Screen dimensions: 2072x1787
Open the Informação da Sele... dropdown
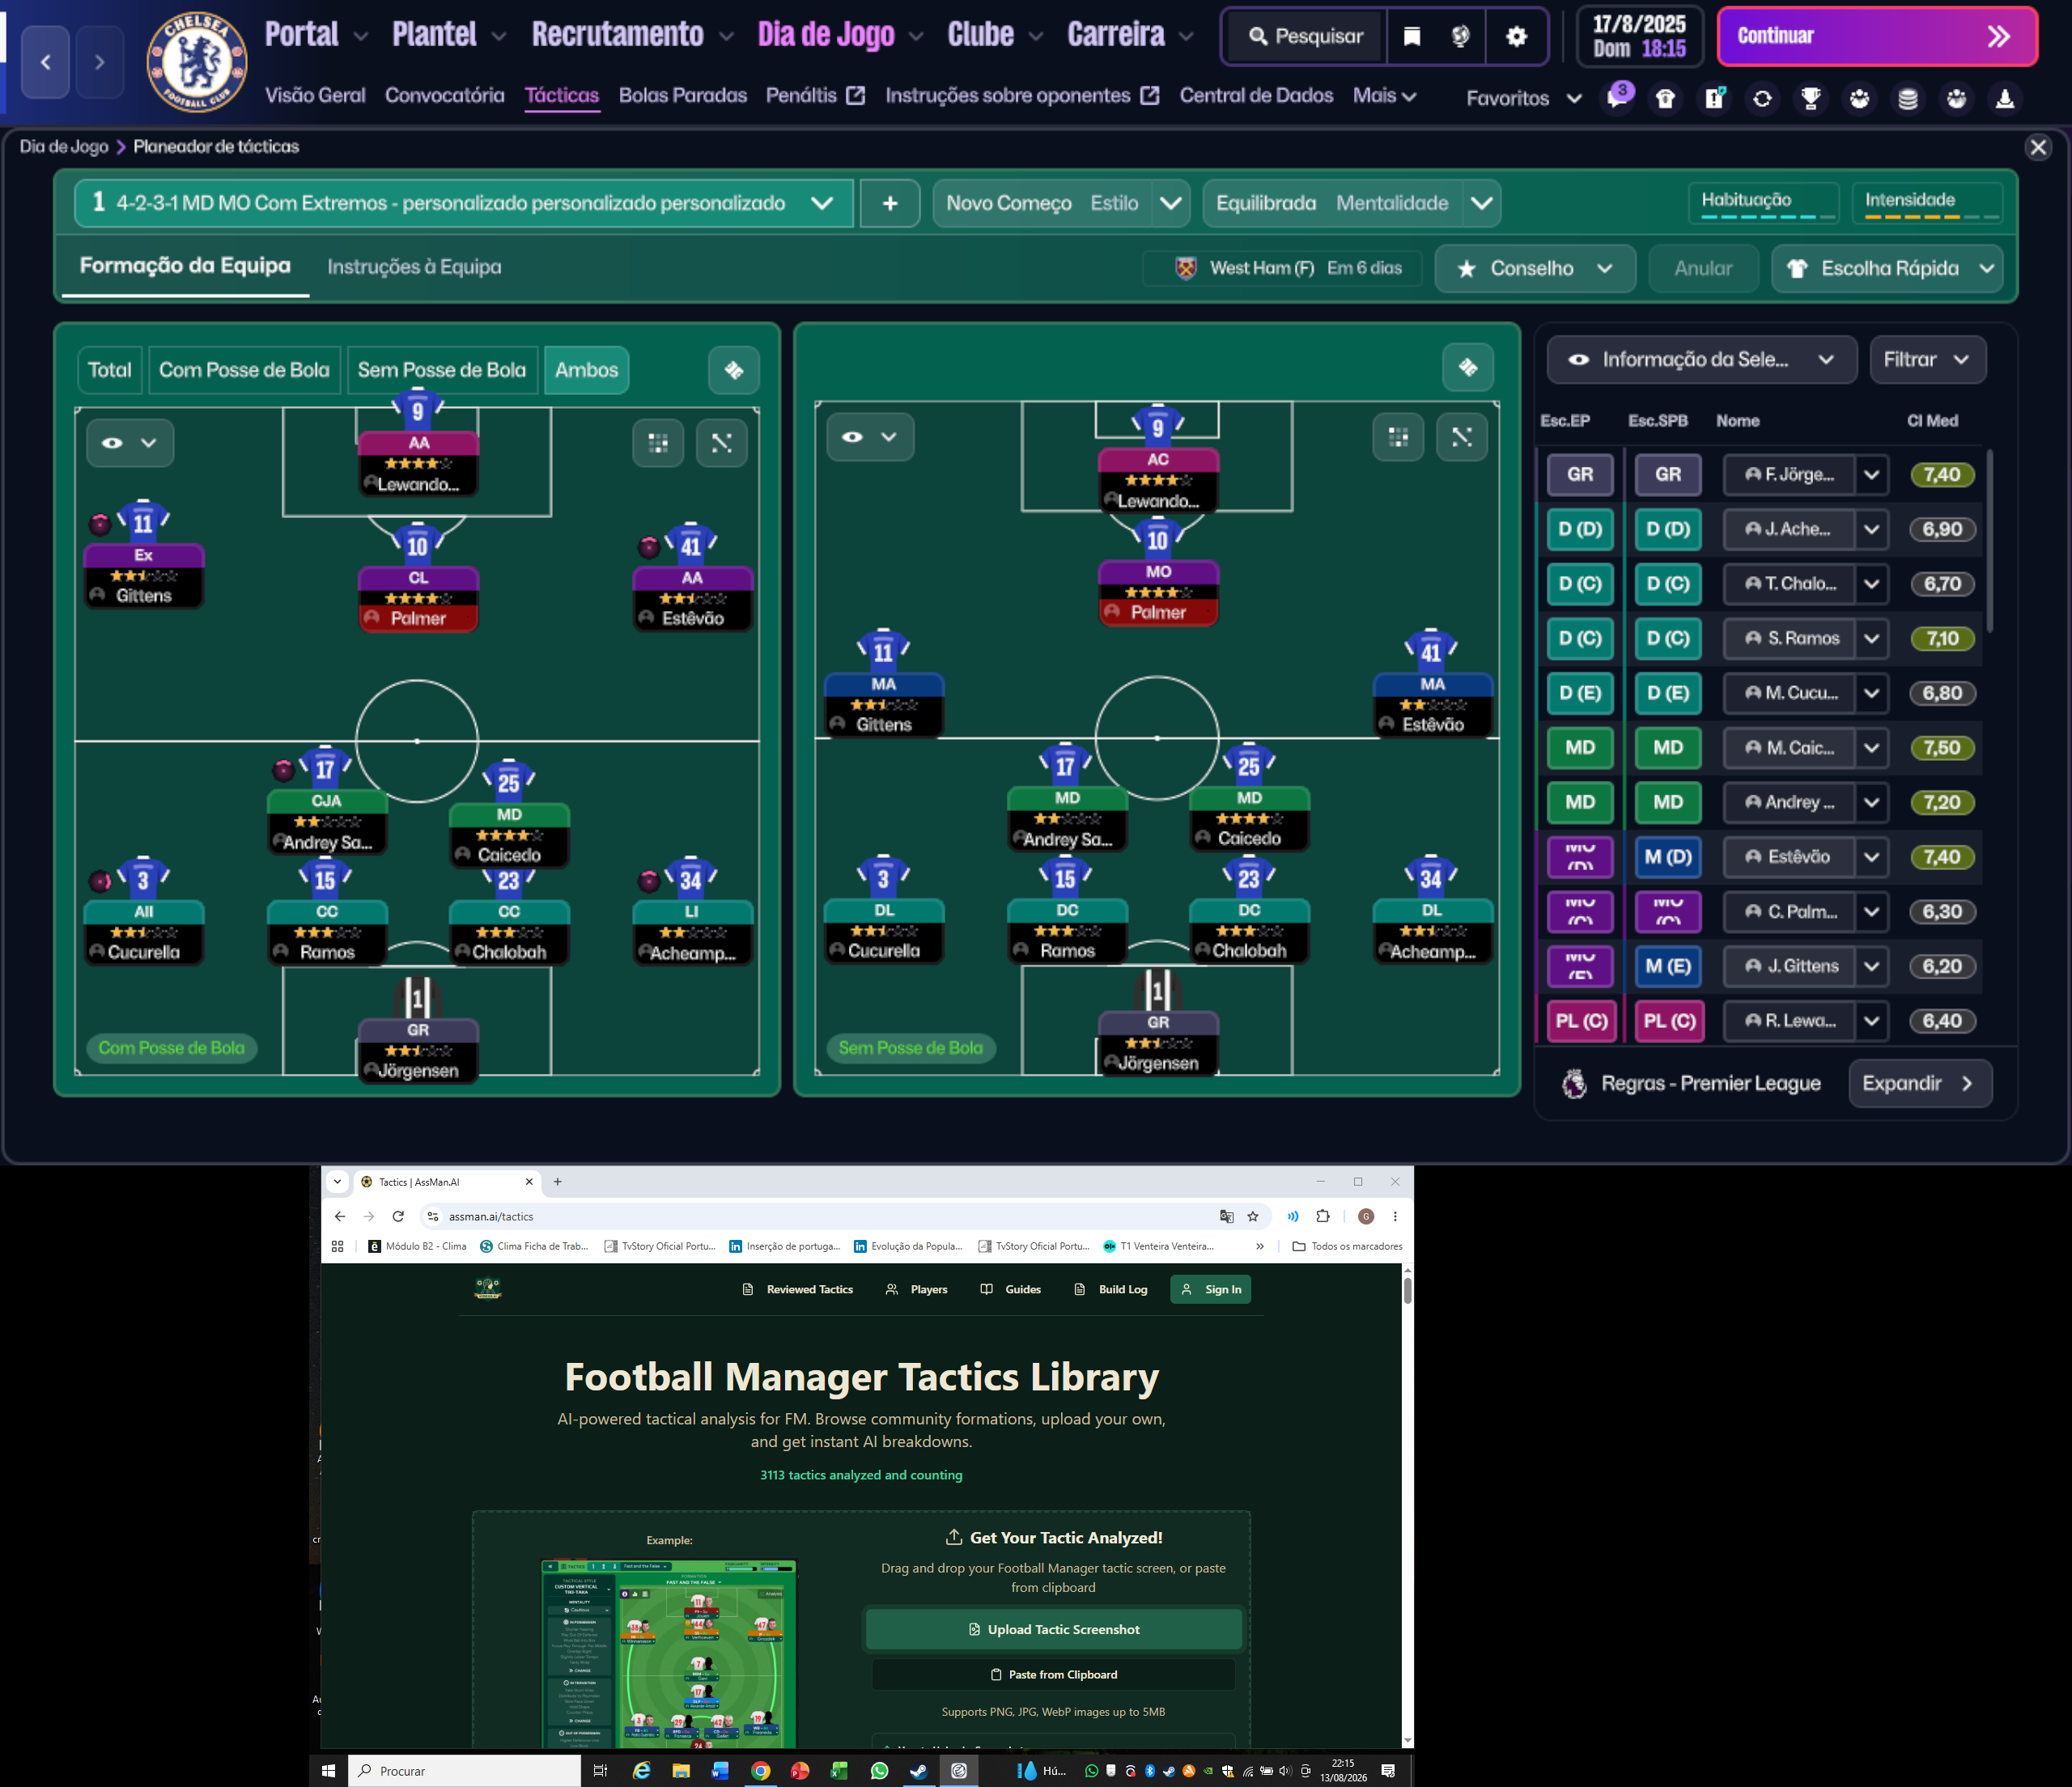click(1701, 359)
